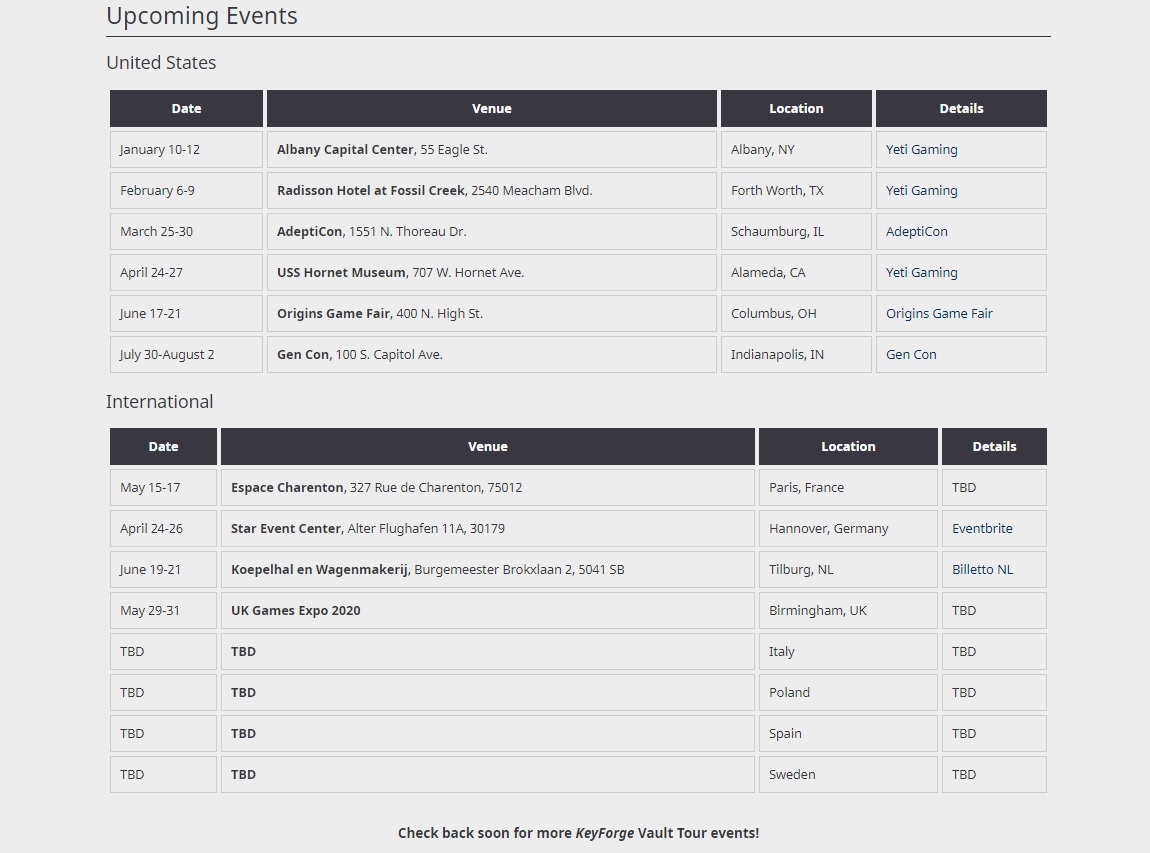Click the April 24-27 date cell
This screenshot has height=853, width=1150.
point(186,273)
